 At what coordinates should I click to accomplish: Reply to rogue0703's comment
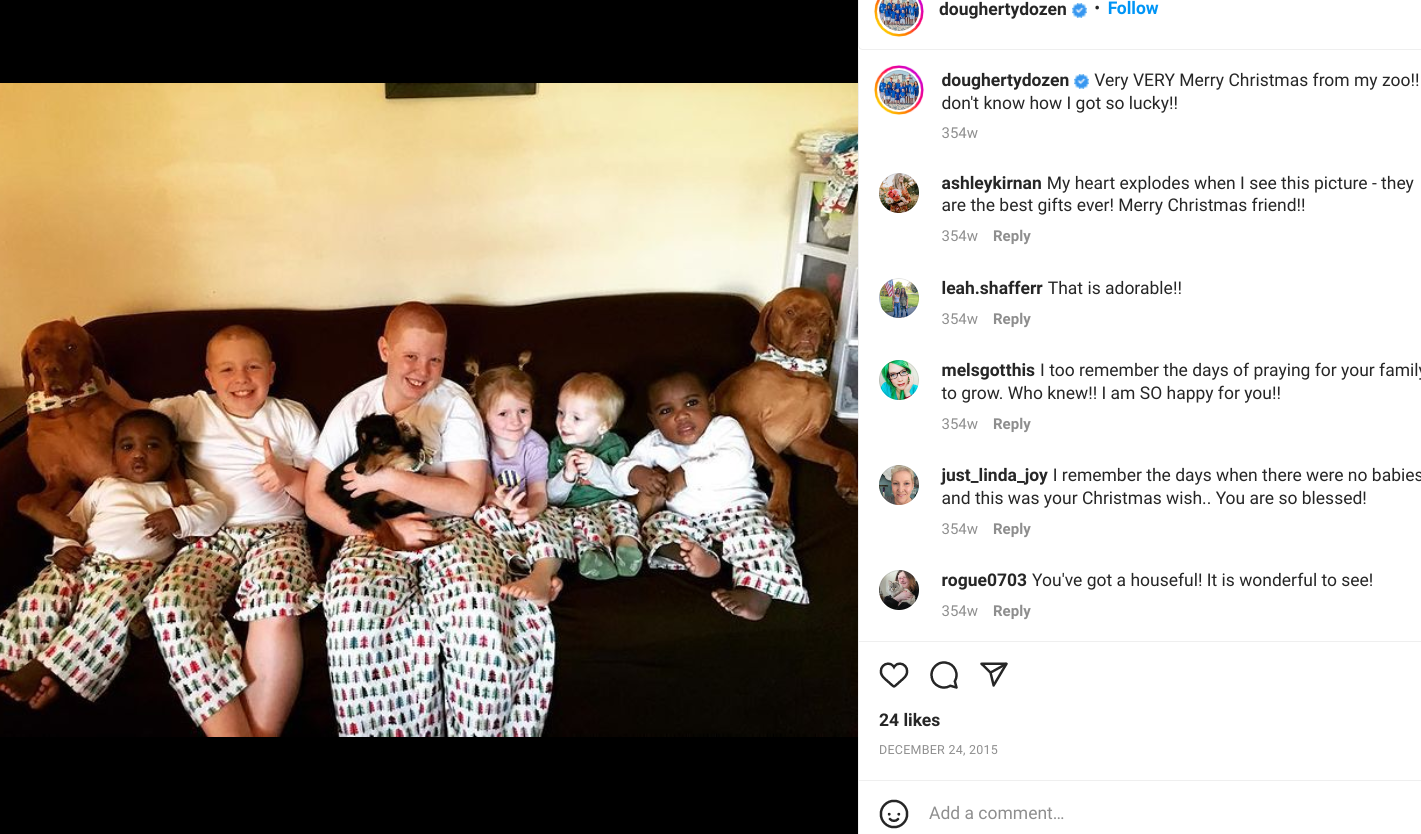(x=1011, y=611)
